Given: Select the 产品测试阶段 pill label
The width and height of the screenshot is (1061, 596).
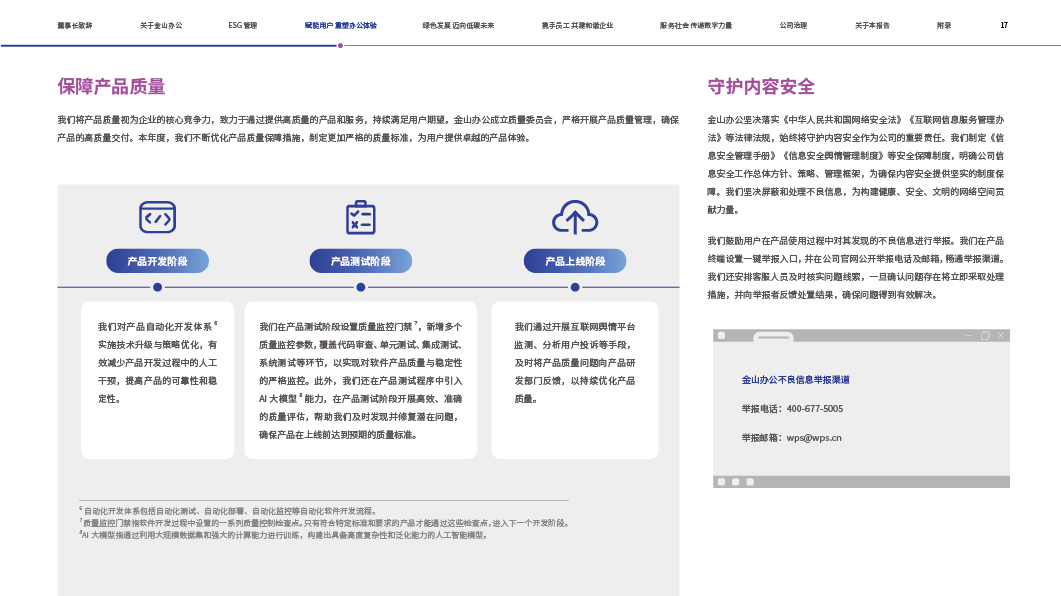Looking at the screenshot, I should [360, 261].
